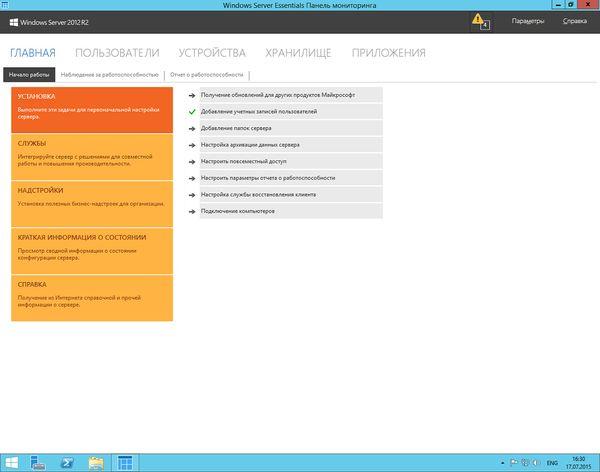Screen dimensions: 600x472
Task: Click the window system menu icon
Action: pos(4,5)
